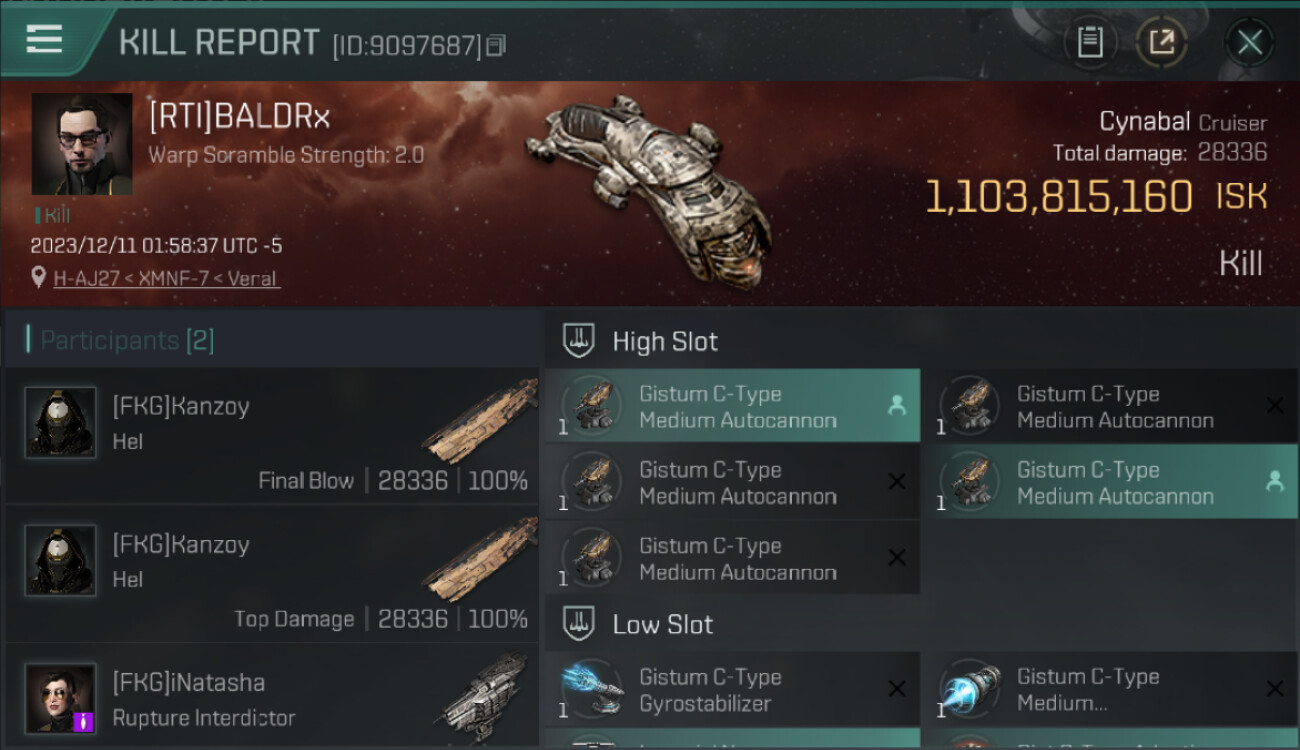1300x750 pixels.
Task: Open the clipboard report icon
Action: point(1090,42)
